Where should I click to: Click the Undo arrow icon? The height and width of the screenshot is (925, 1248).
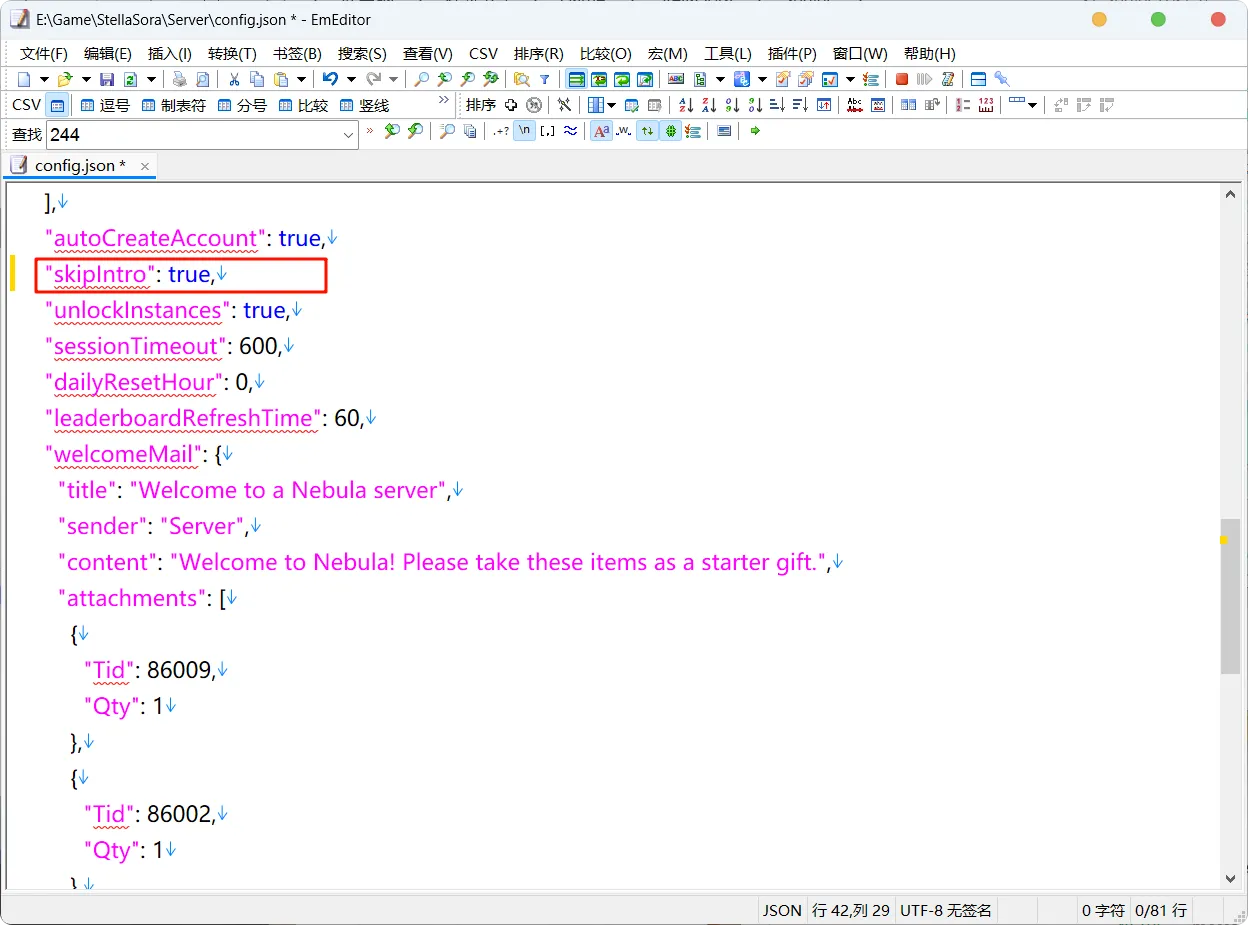click(x=330, y=80)
